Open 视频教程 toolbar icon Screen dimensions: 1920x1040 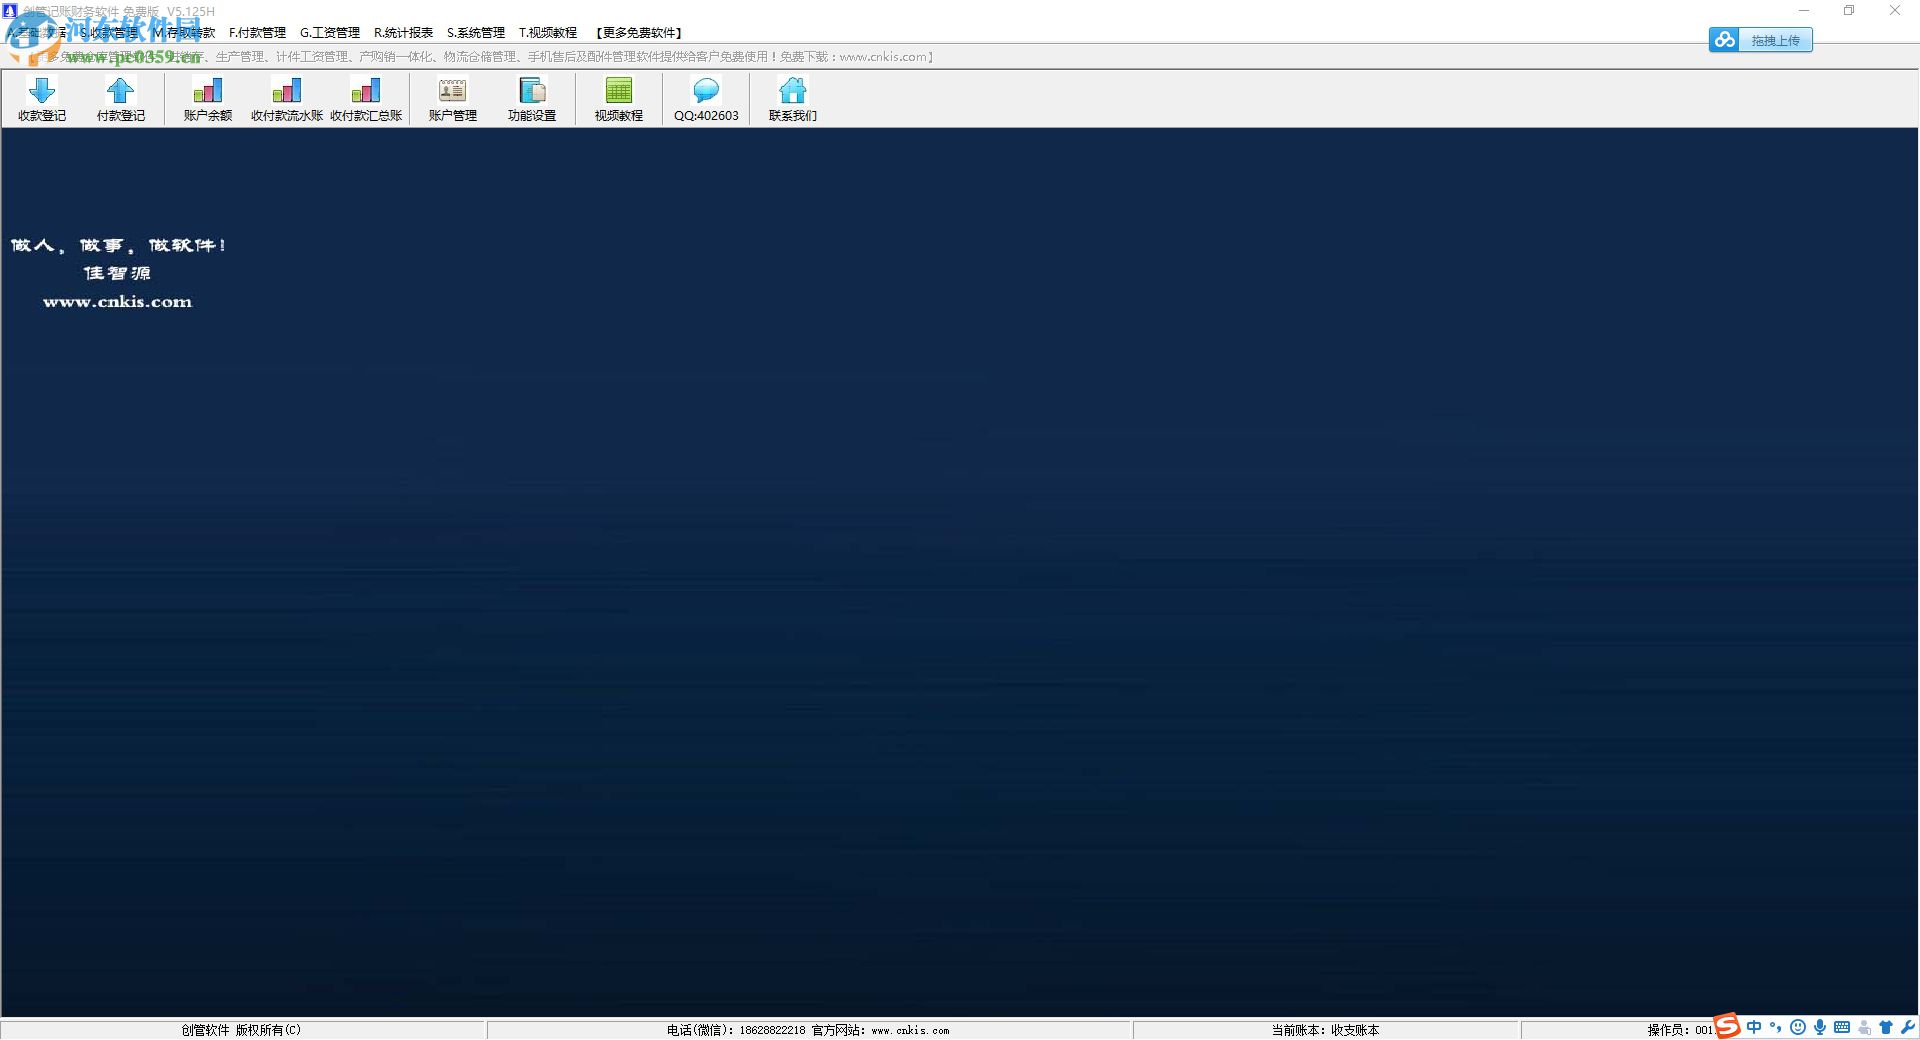pos(619,99)
